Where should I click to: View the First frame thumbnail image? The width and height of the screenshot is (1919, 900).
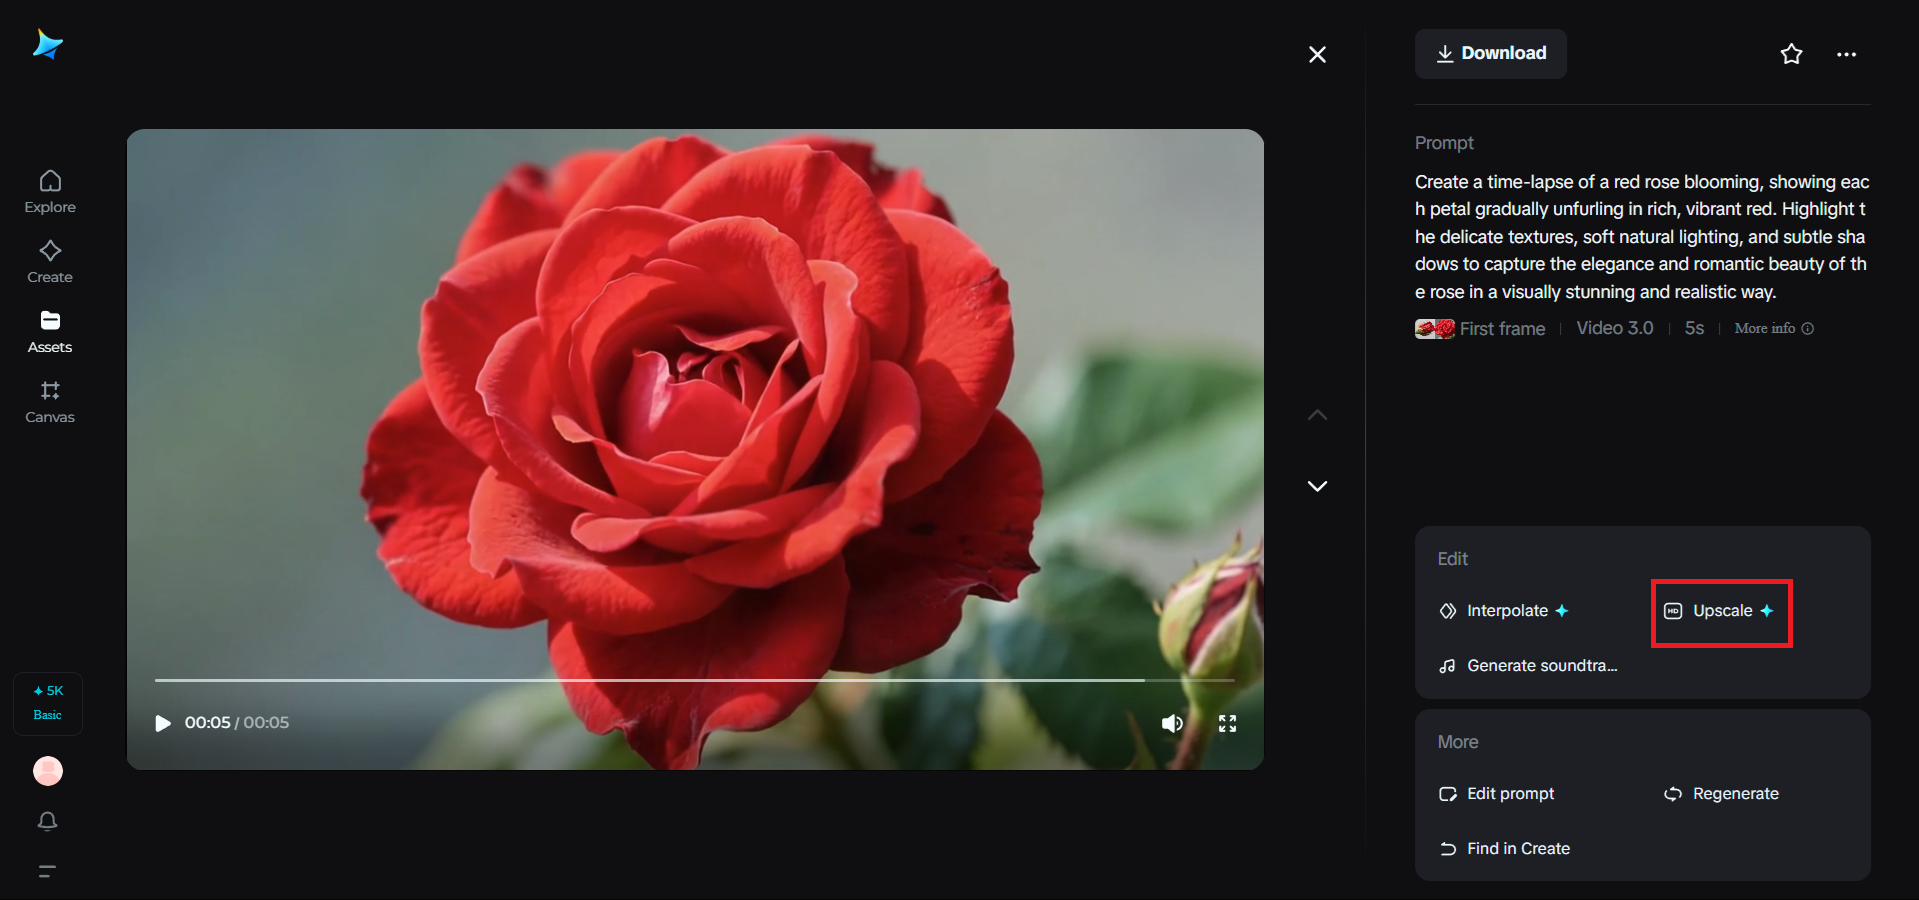[x=1435, y=329]
